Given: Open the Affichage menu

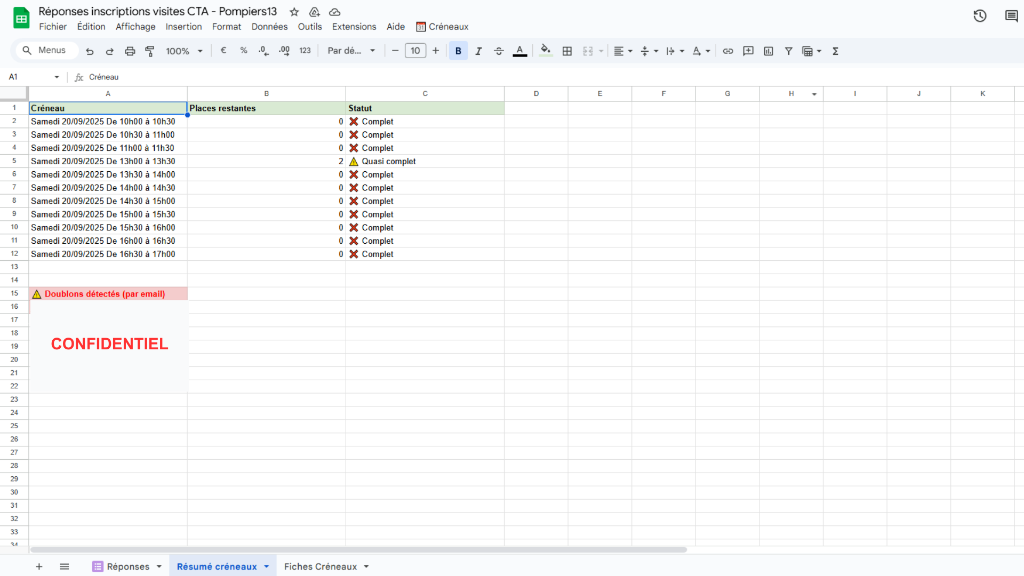Looking at the screenshot, I should click(135, 27).
